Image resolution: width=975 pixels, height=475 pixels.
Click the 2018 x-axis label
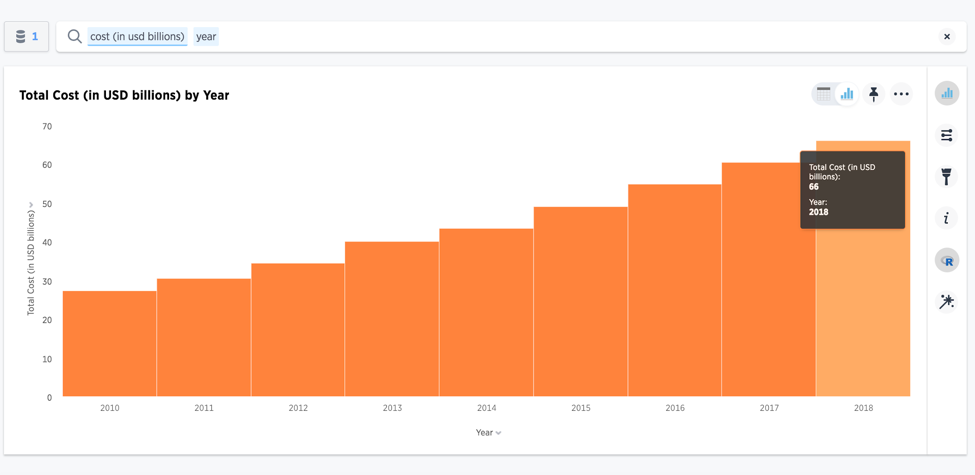(x=863, y=408)
